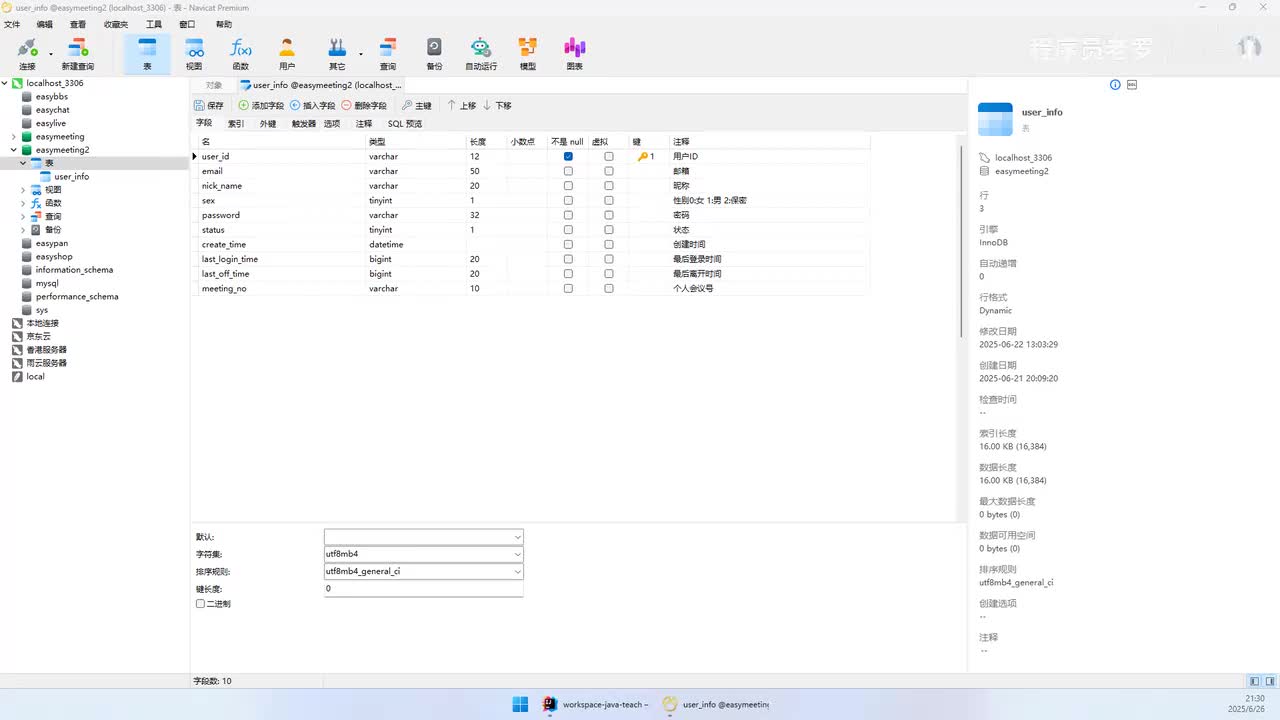1280x720 pixels.
Task: Open the 查询 query icon in main toolbar
Action: tap(387, 53)
